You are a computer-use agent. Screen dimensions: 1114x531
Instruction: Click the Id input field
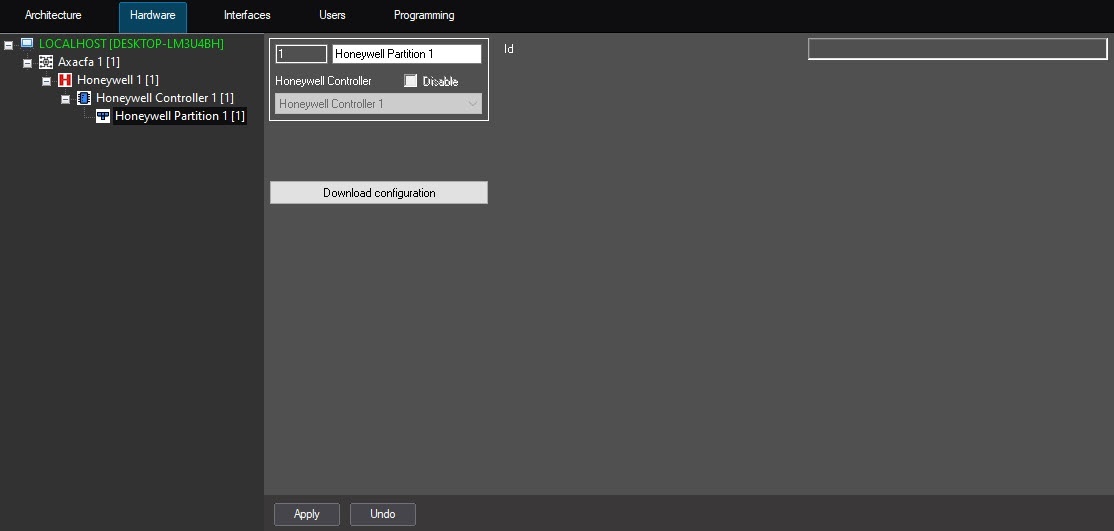click(957, 48)
